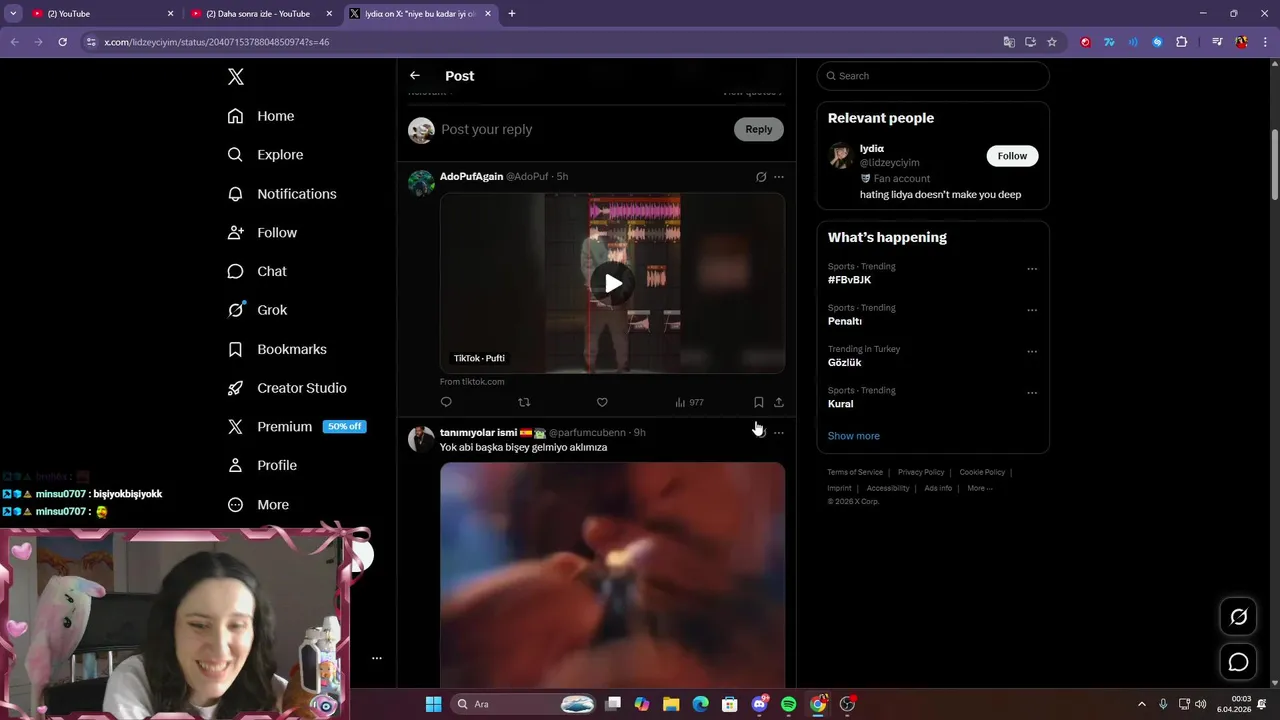Open Creator Studio in the sidebar
Screen dimensions: 1280x720
point(287,388)
